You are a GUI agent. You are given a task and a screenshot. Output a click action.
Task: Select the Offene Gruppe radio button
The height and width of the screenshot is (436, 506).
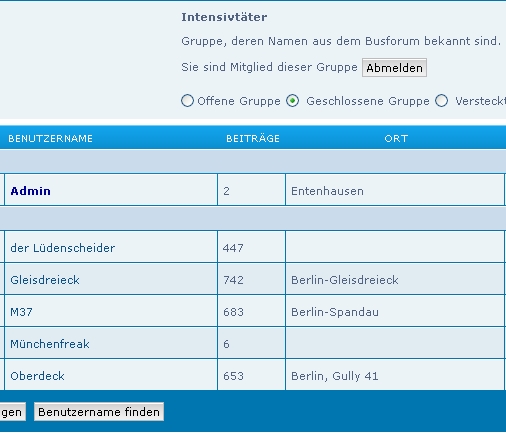[x=187, y=100]
